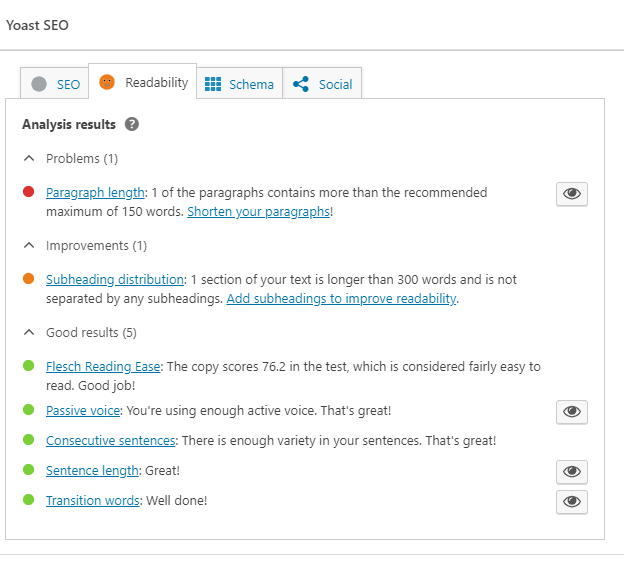Click the green Consecutive sentences status dot
Viewport: 624px width, 570px height.
tap(28, 439)
